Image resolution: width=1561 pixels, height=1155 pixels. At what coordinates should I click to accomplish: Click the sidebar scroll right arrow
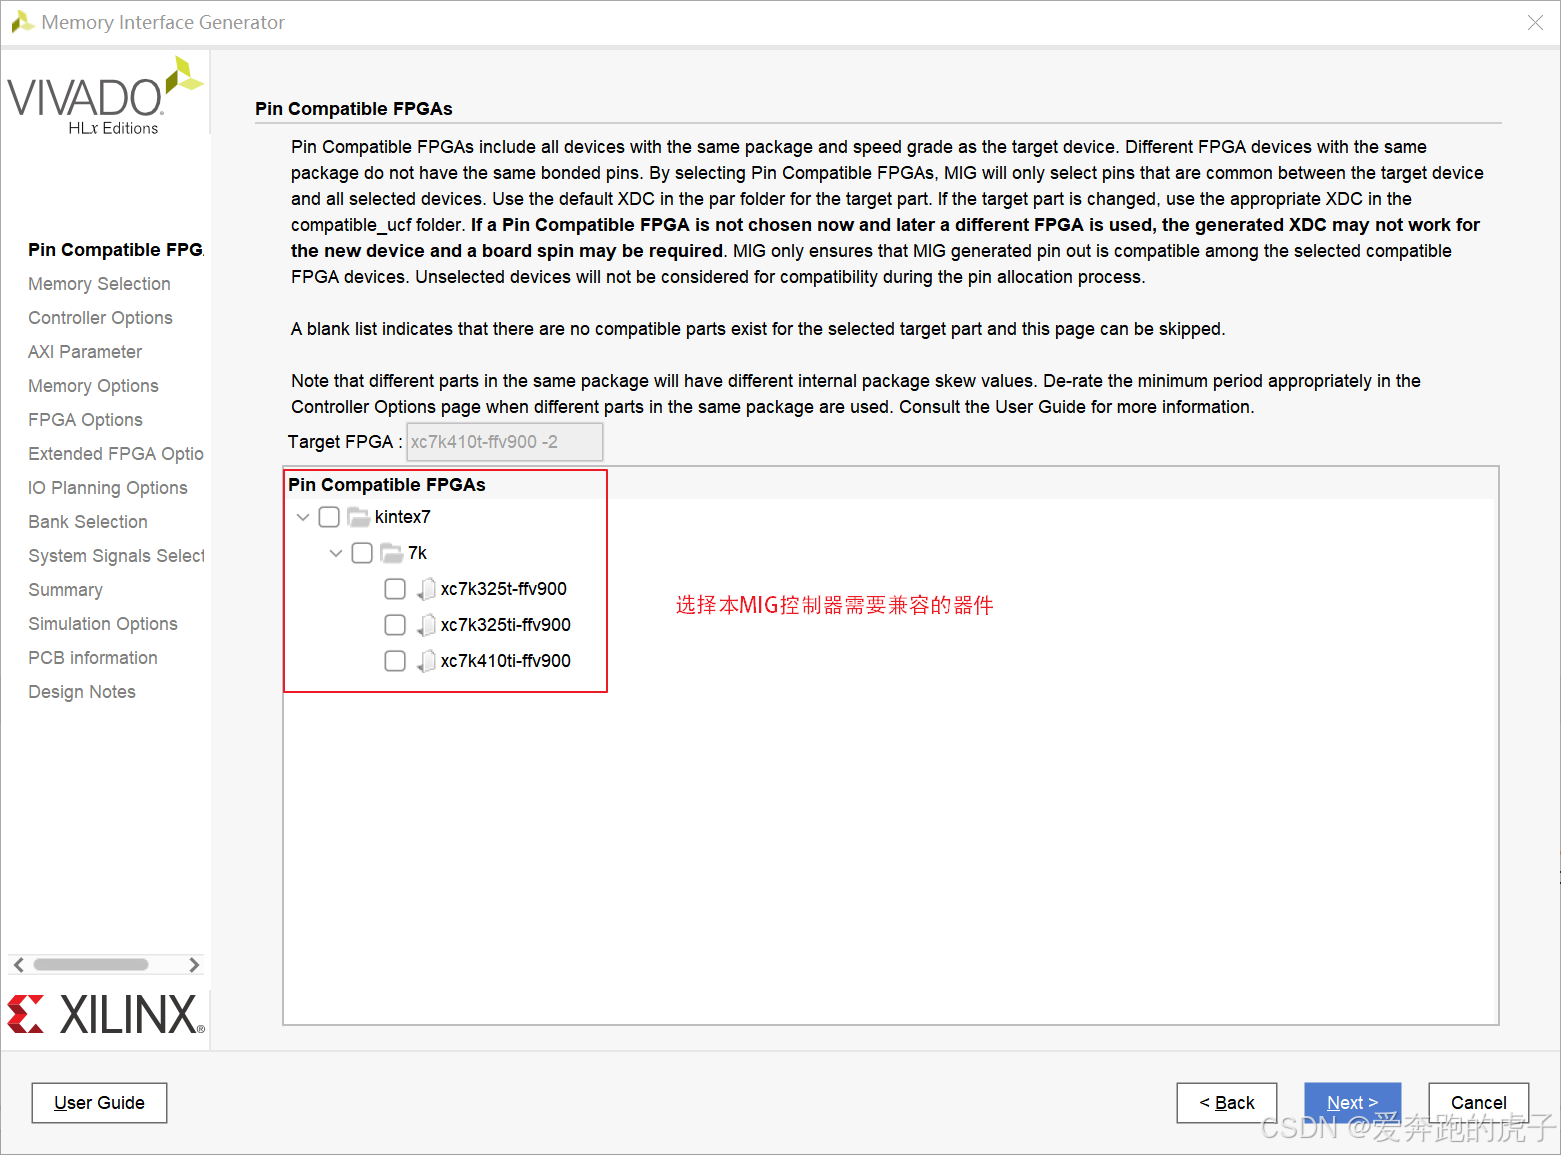pos(194,965)
